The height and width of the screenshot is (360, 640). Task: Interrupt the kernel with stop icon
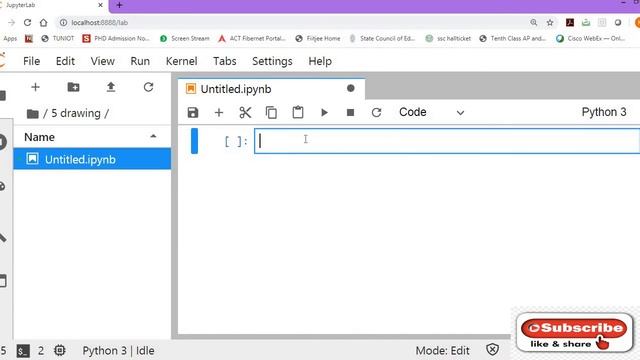(350, 112)
